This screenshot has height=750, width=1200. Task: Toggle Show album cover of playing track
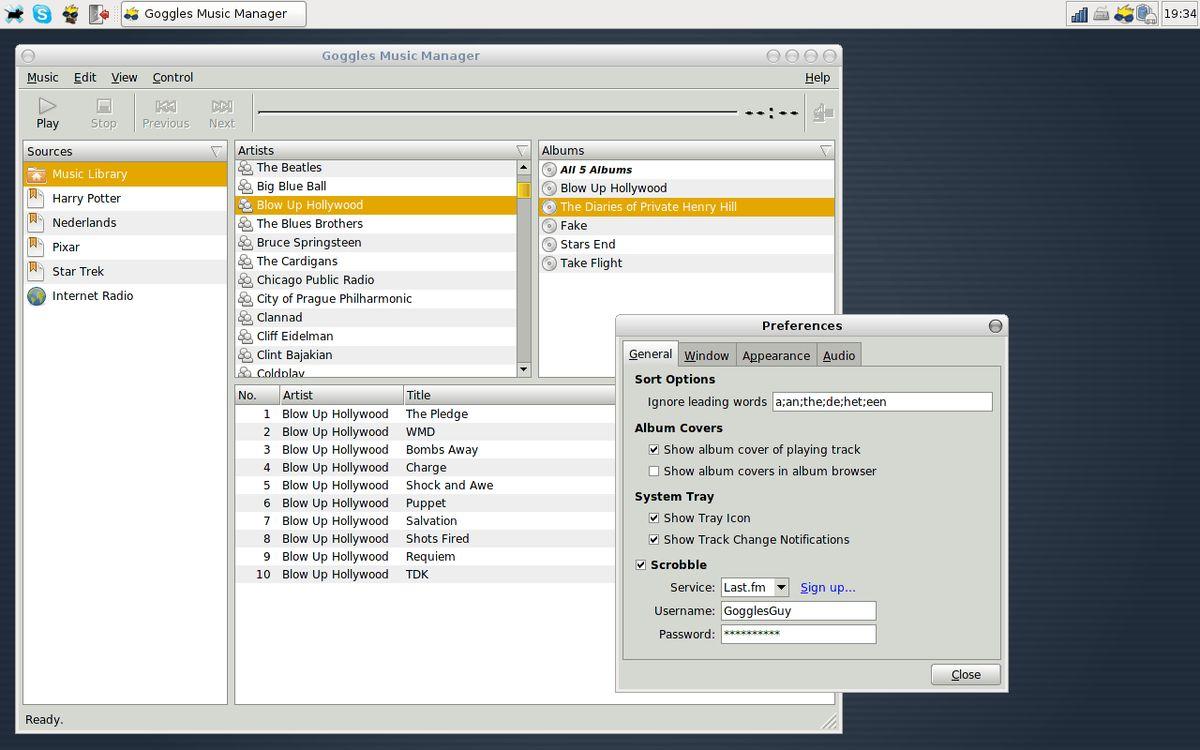[654, 450]
